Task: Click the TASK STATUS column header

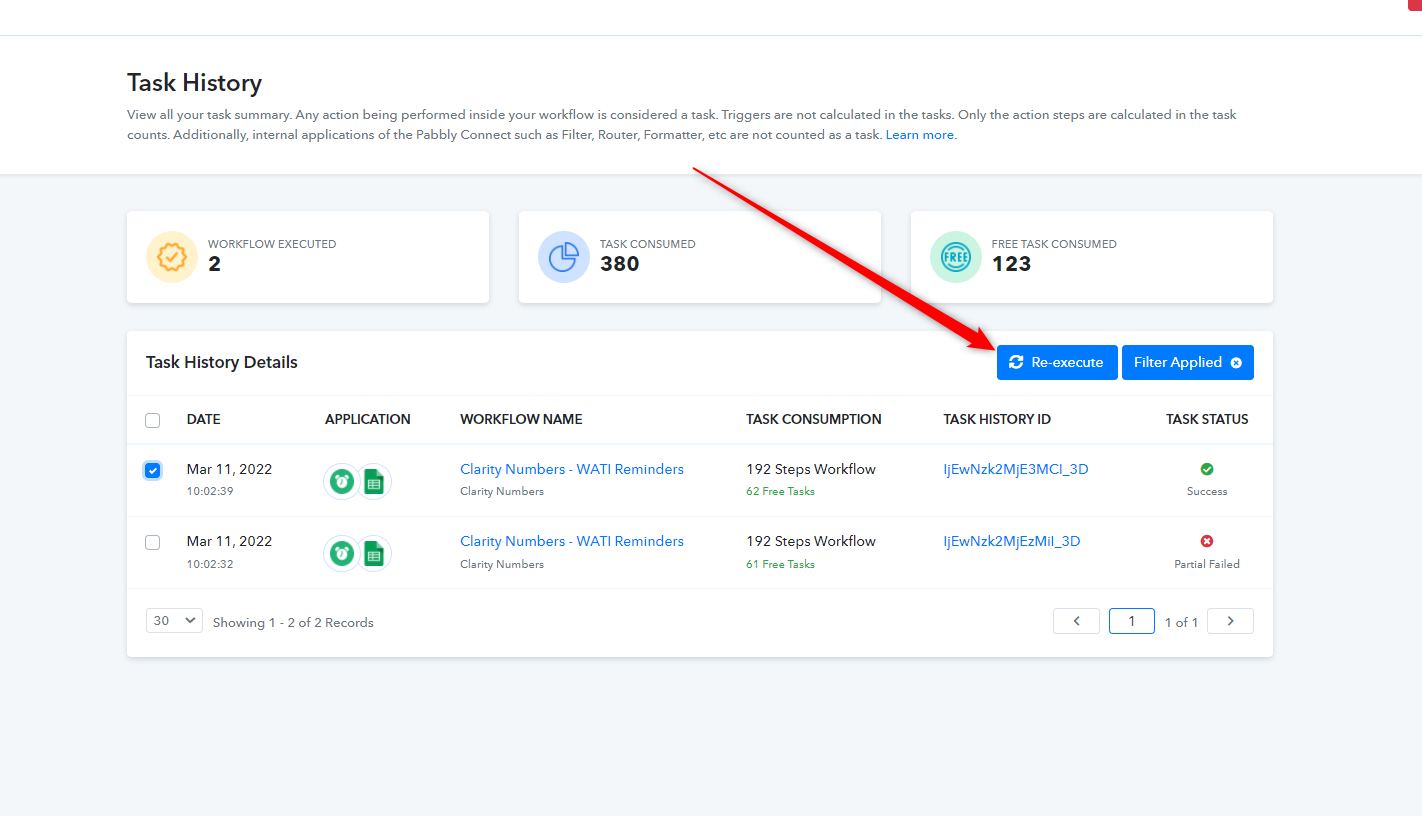Action: click(1207, 419)
